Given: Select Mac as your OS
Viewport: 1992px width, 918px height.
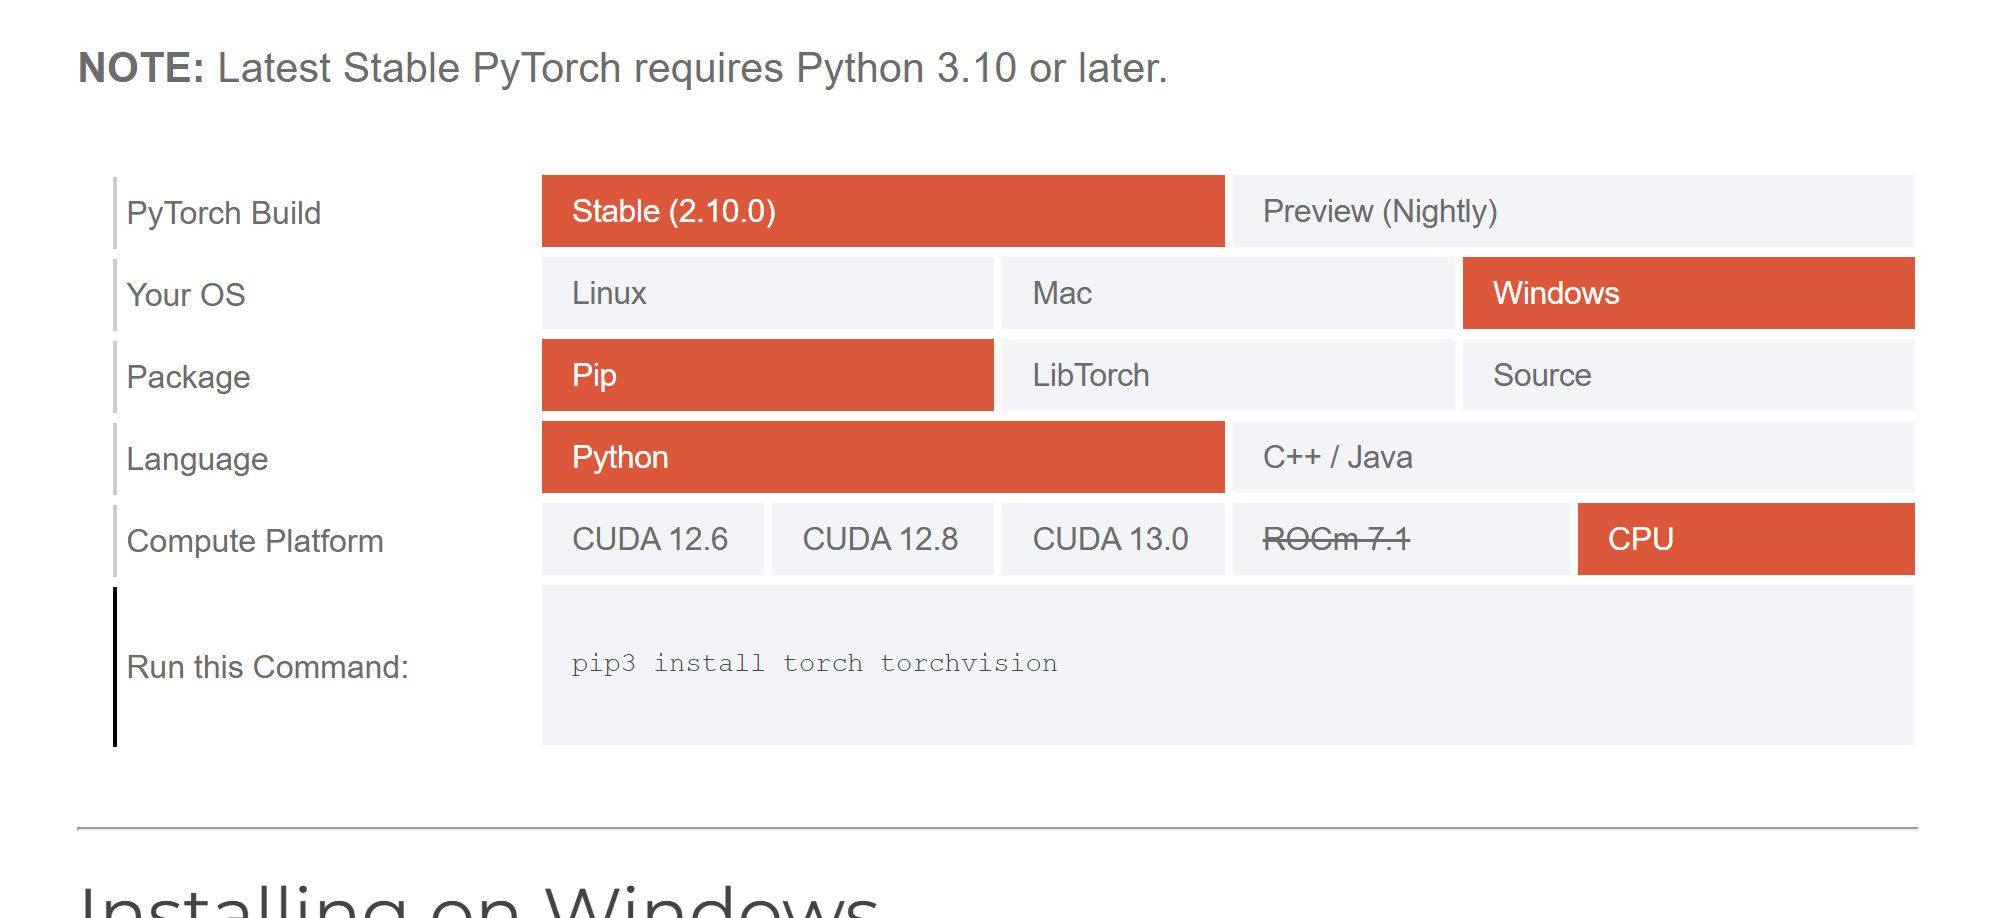Looking at the screenshot, I should [1228, 293].
